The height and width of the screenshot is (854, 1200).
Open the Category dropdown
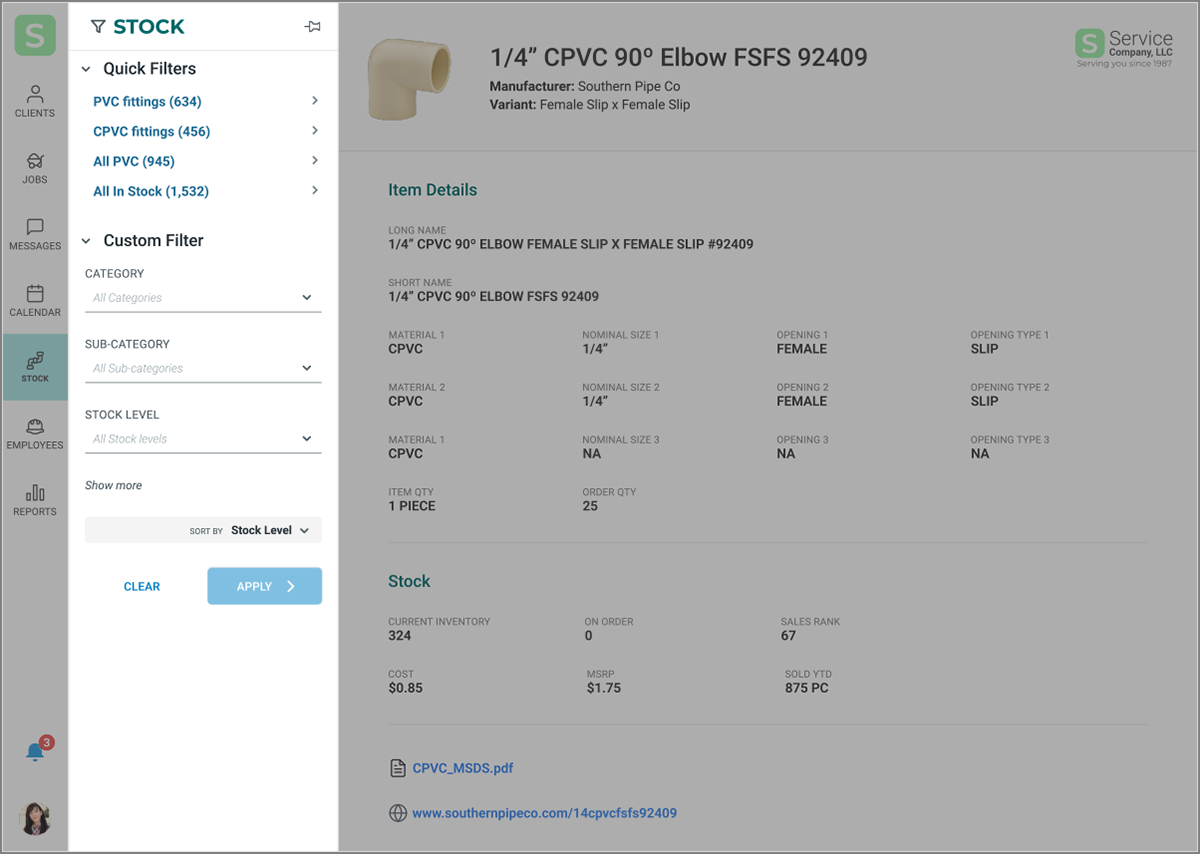(x=203, y=298)
